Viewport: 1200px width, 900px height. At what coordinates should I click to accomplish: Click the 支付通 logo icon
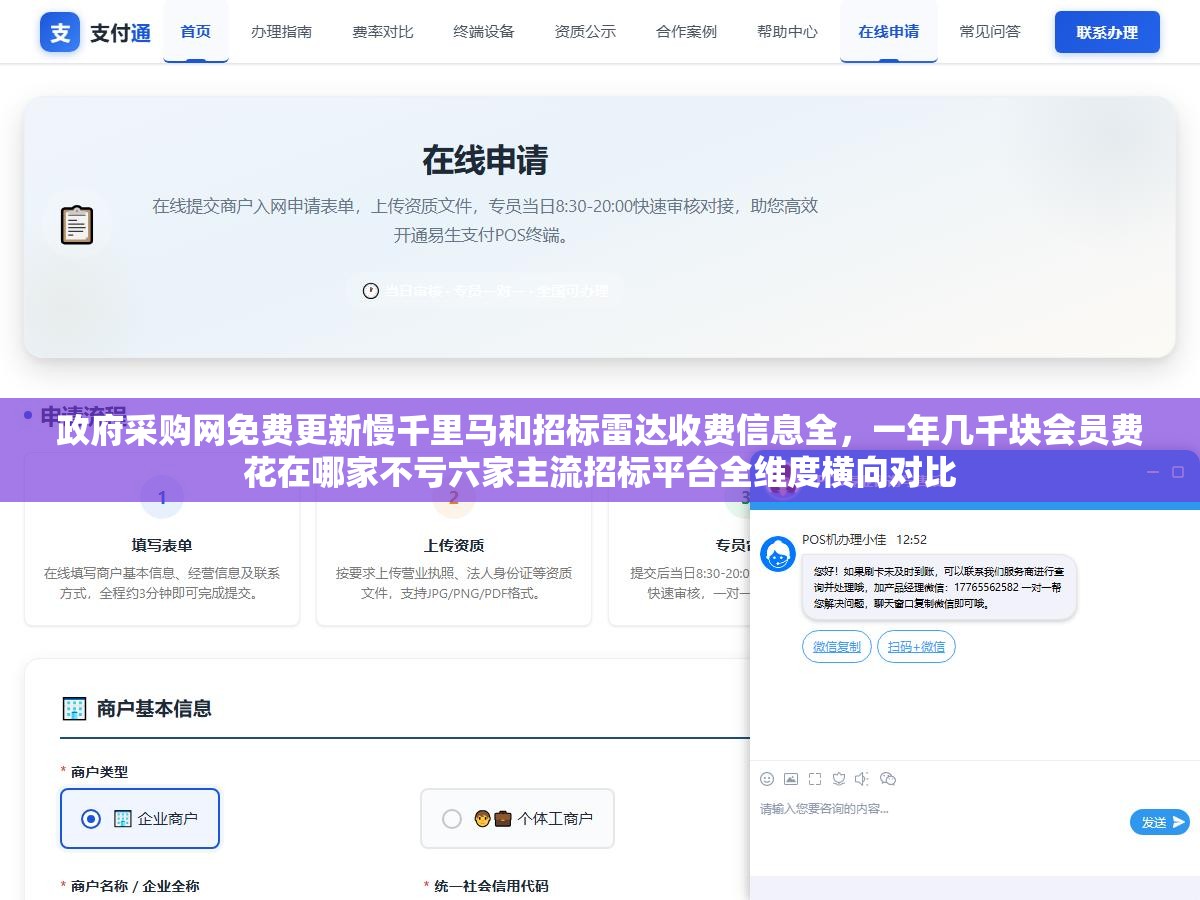[60, 32]
